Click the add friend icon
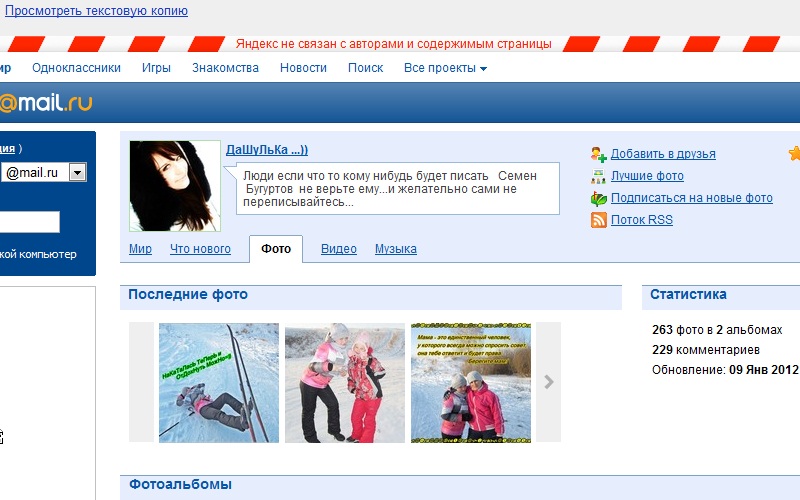 tap(598, 154)
